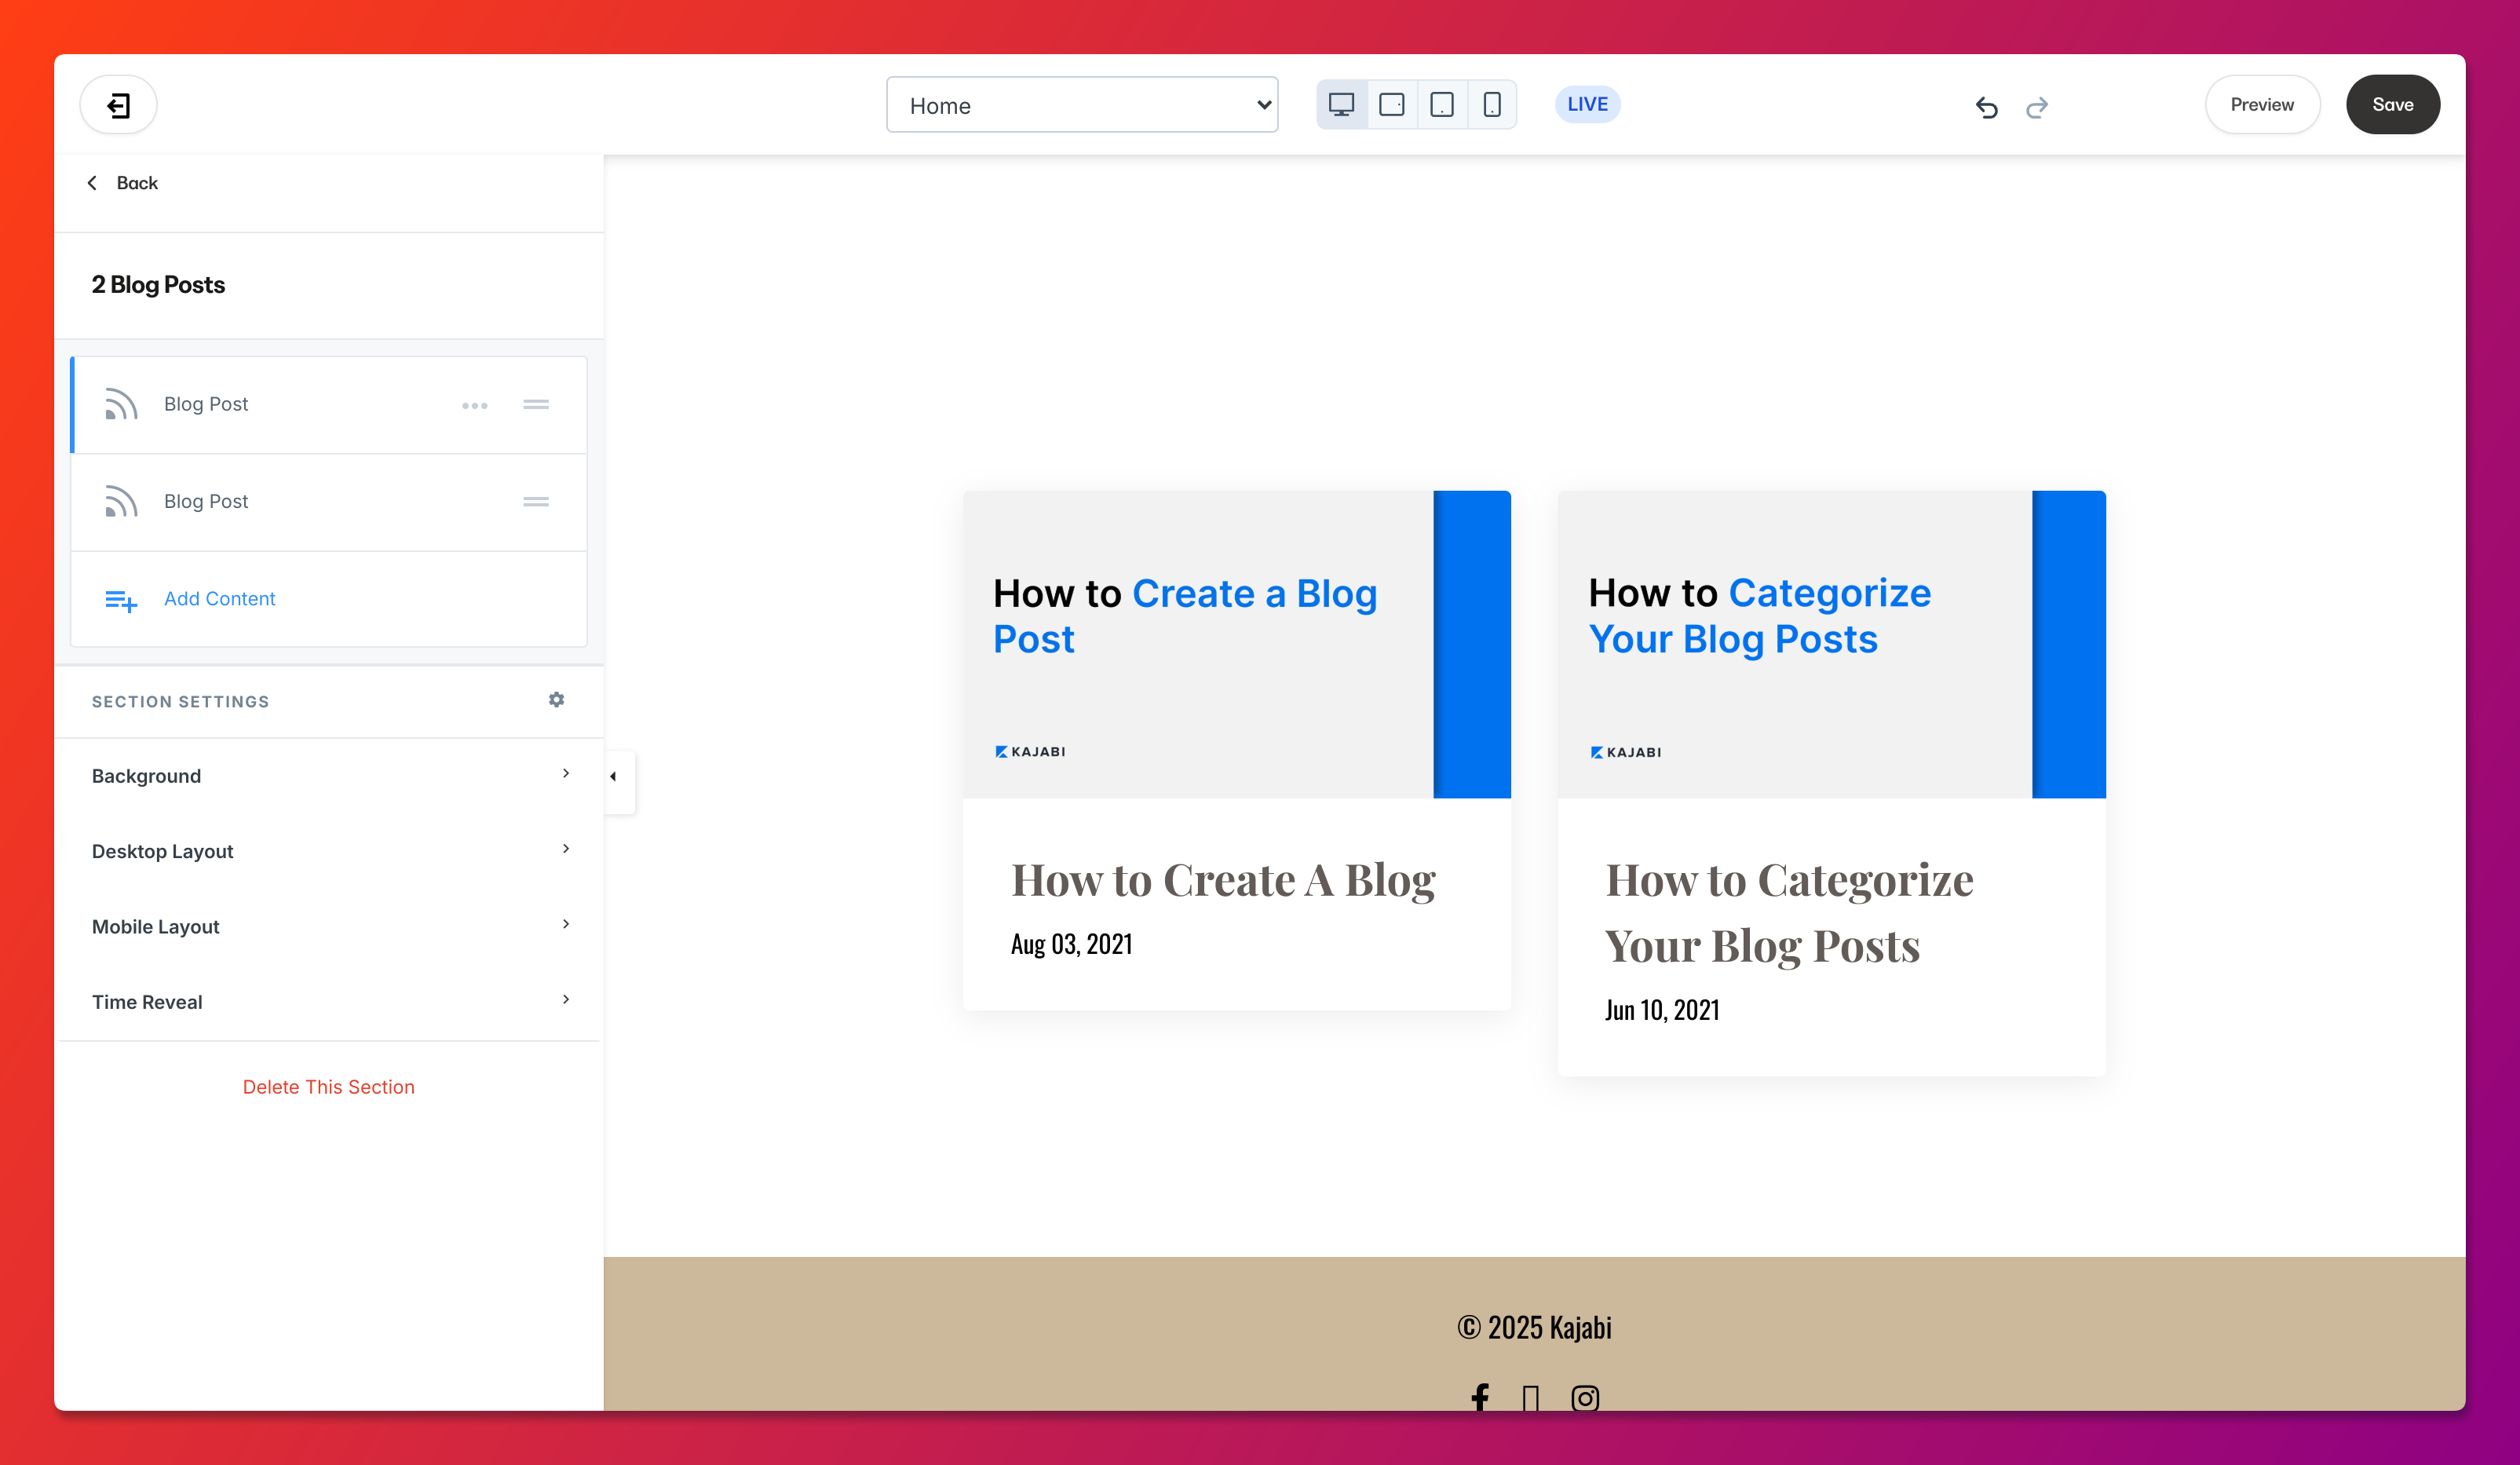
Task: Click the Create a Blog Post thumbnail
Action: tap(1237, 644)
